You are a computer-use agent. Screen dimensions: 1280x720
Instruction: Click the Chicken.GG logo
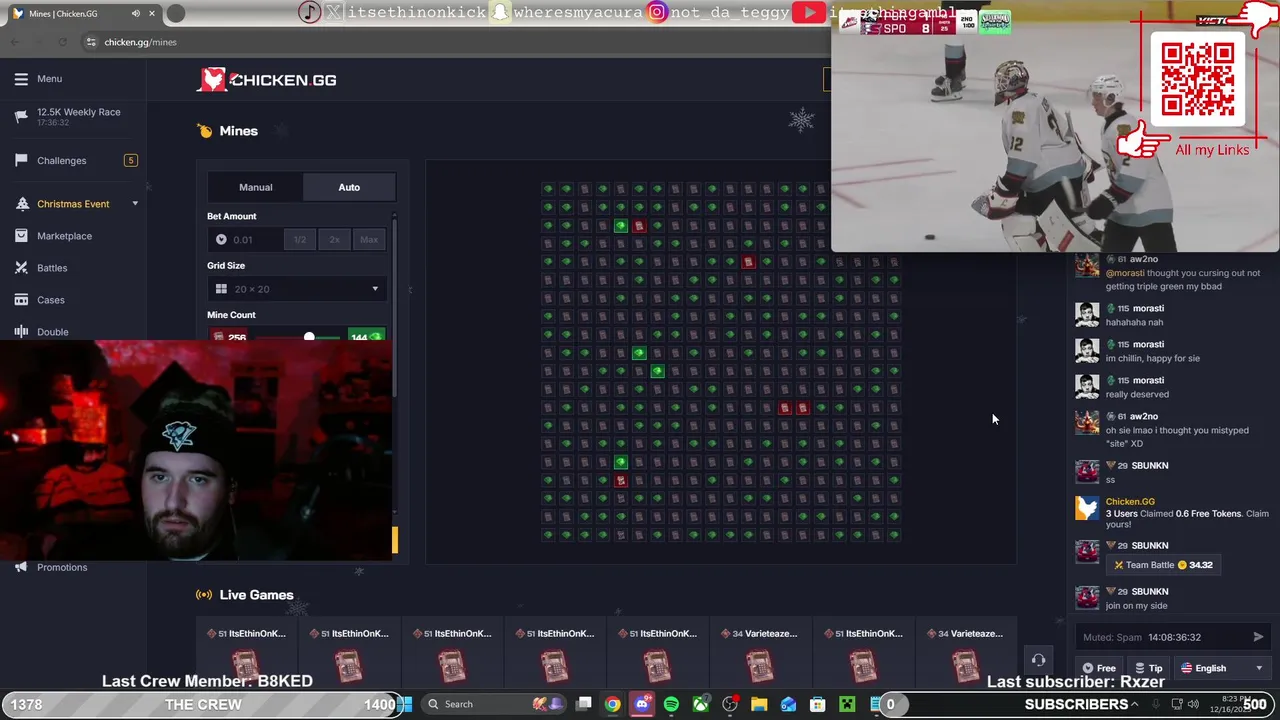[267, 80]
